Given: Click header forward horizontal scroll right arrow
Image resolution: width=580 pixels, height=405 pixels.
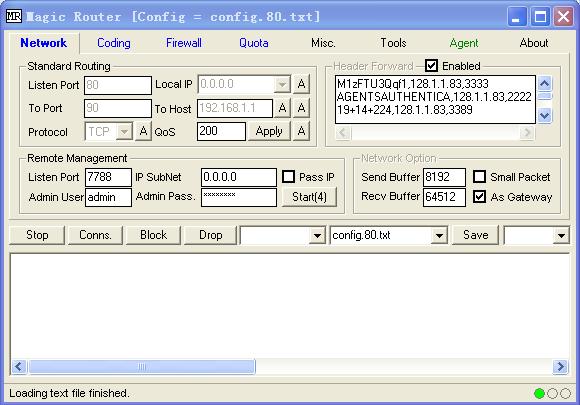Looking at the screenshot, I should [527, 132].
